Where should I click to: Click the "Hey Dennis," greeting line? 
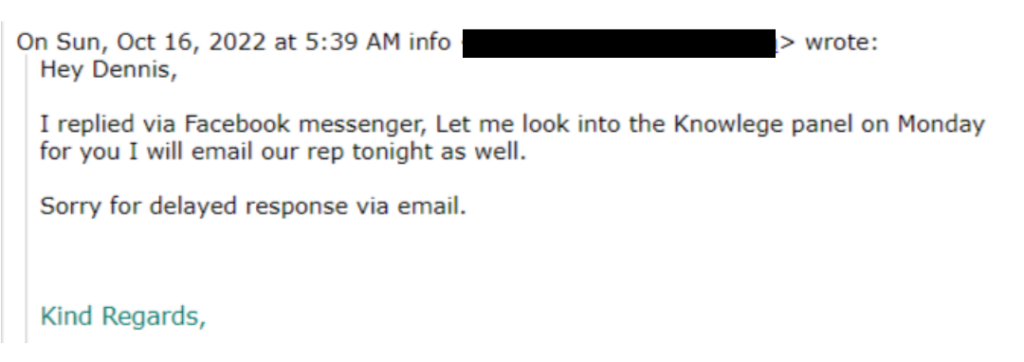(x=108, y=70)
